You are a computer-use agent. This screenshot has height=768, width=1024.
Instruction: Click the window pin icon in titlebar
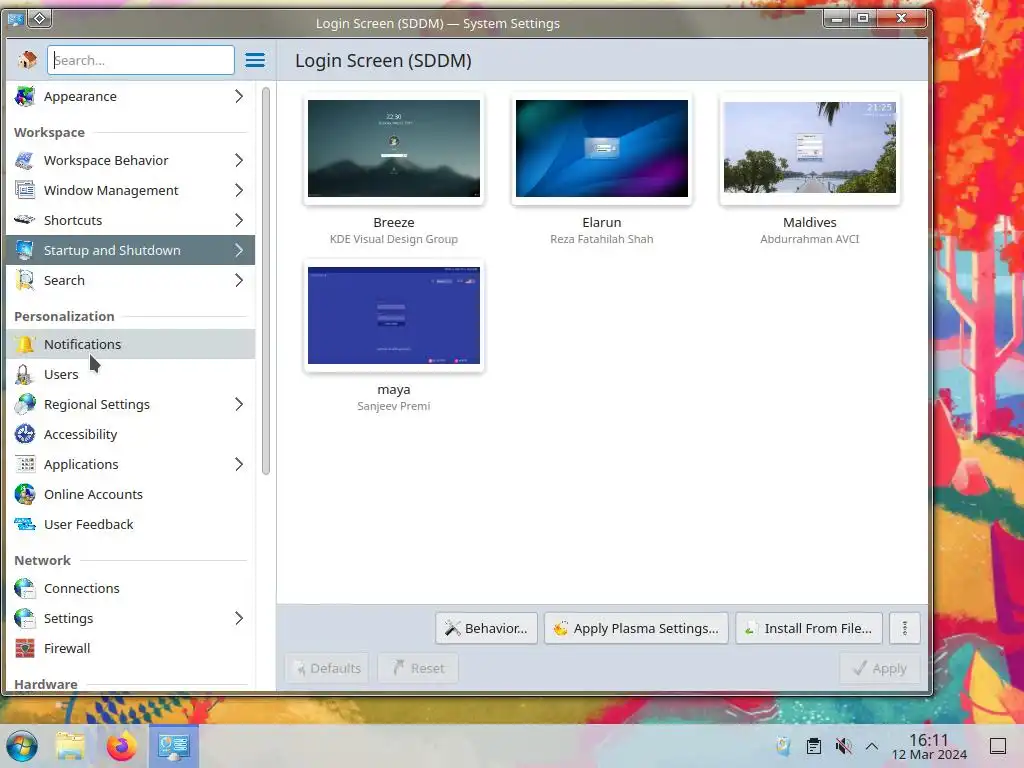coord(40,18)
